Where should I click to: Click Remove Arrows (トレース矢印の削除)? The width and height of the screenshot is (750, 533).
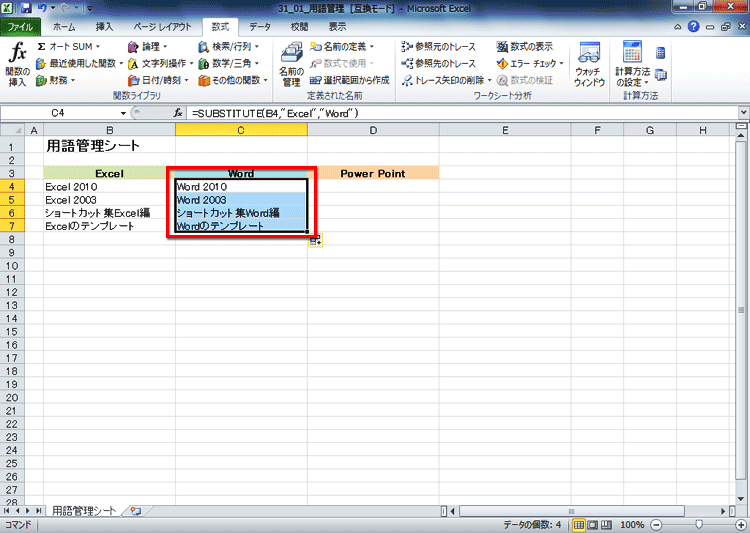tap(447, 80)
